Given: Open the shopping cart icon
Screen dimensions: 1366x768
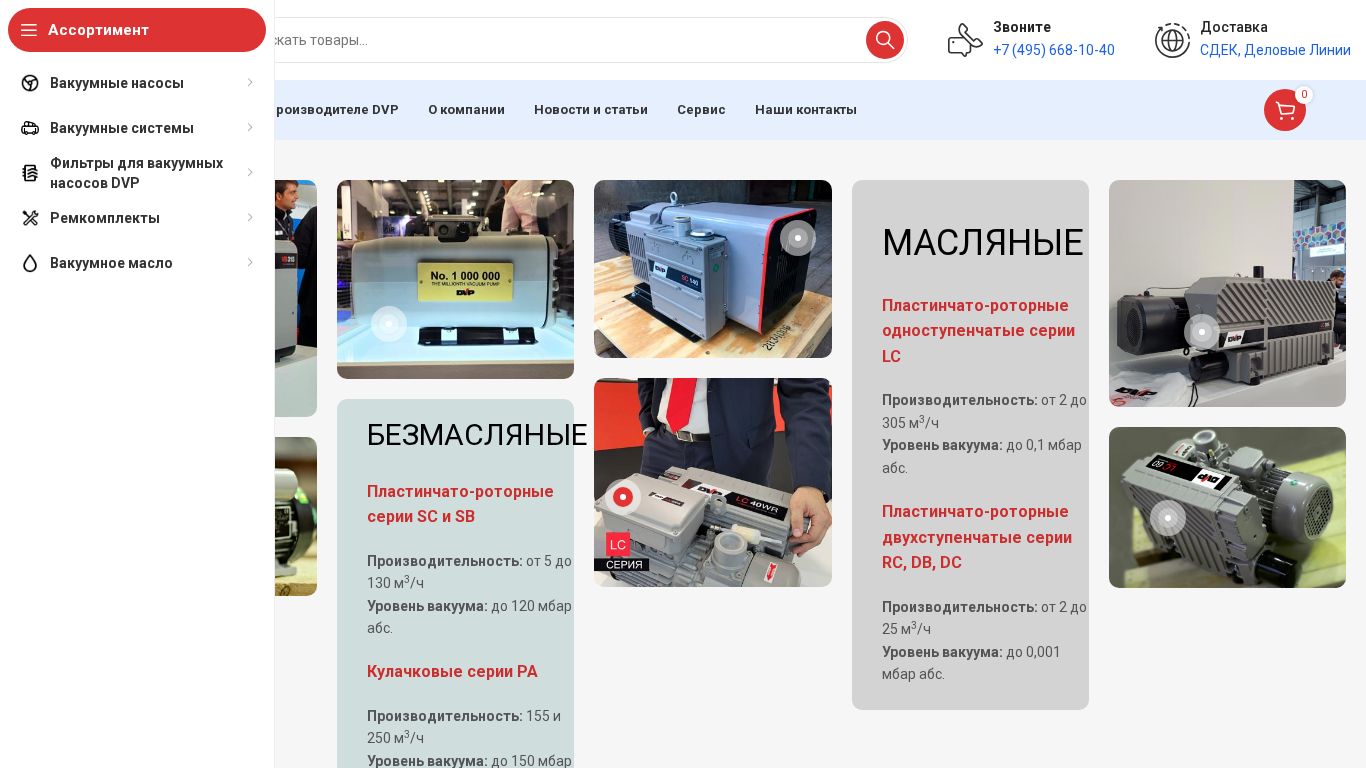Looking at the screenshot, I should tap(1284, 110).
